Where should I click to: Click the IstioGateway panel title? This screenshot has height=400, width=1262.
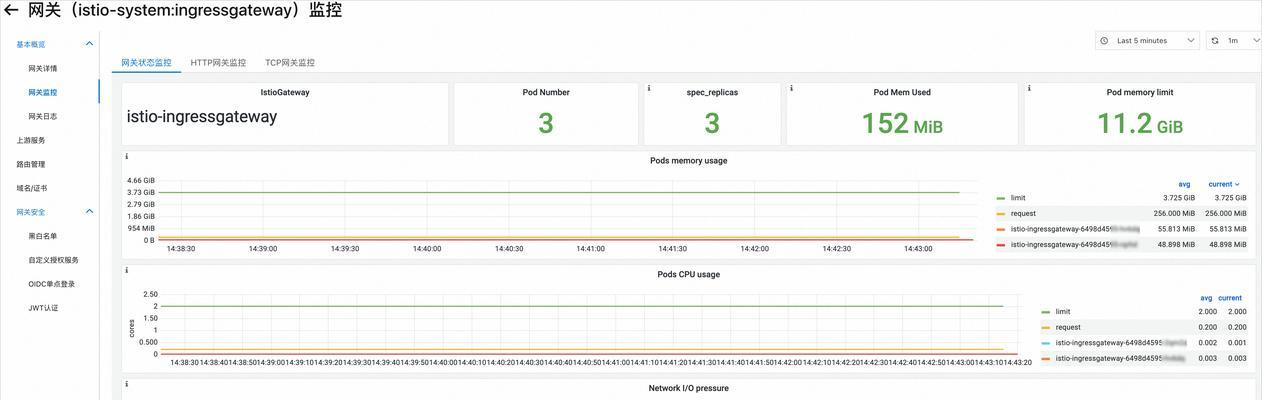pyautogui.click(x=285, y=92)
